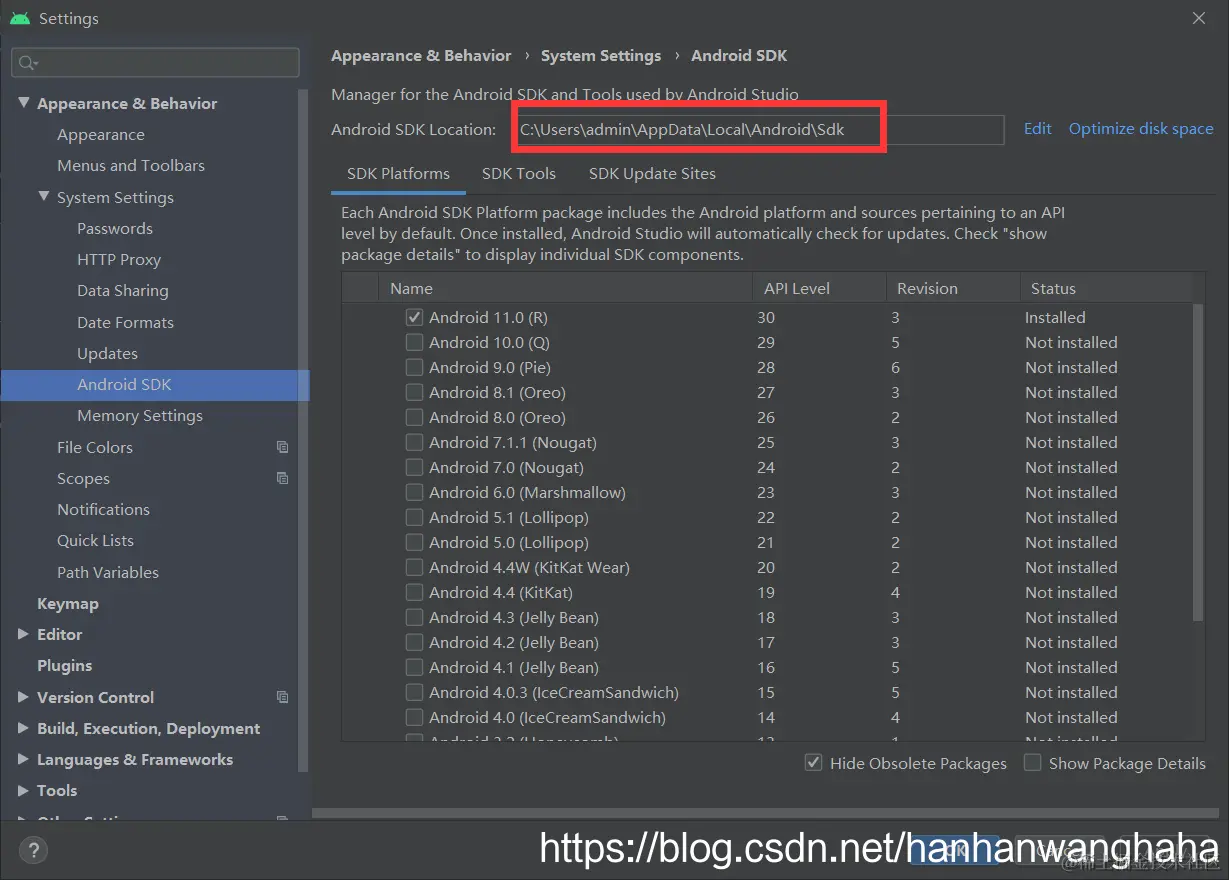Expand Build, Execution, Deployment section
This screenshot has width=1229, height=880.
[24, 728]
